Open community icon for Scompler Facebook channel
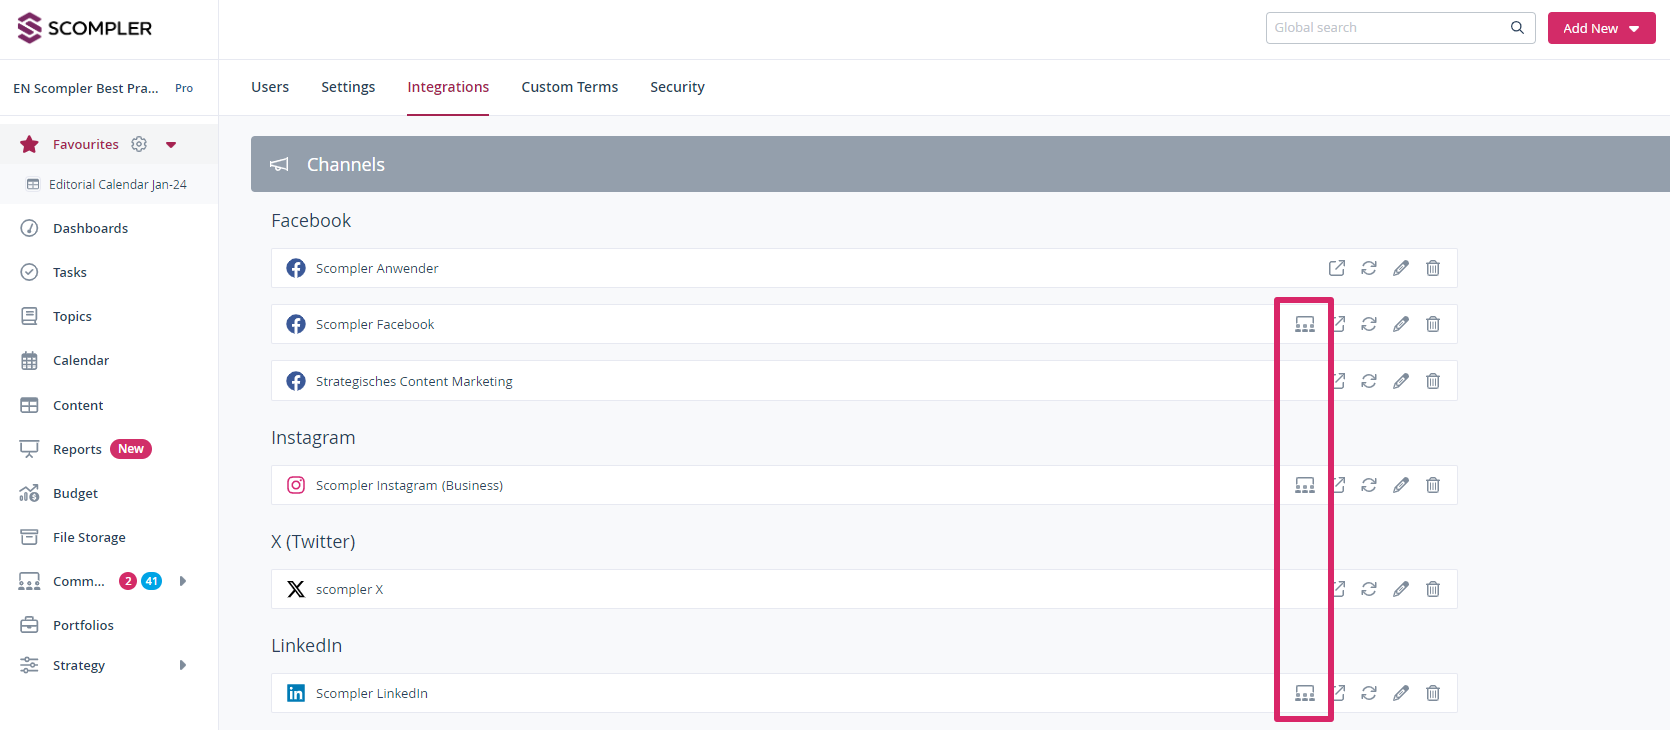1670x730 pixels. pos(1305,324)
